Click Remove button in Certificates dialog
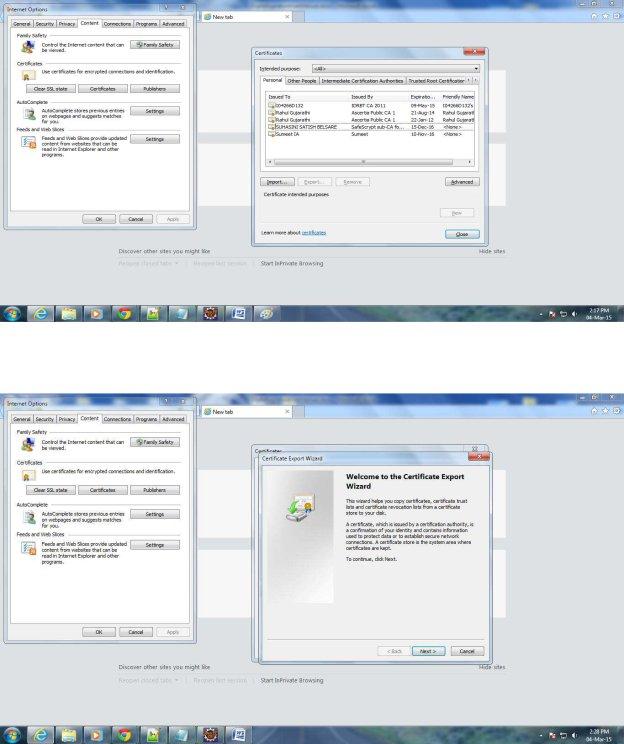This screenshot has height=744, width=624. [x=353, y=182]
